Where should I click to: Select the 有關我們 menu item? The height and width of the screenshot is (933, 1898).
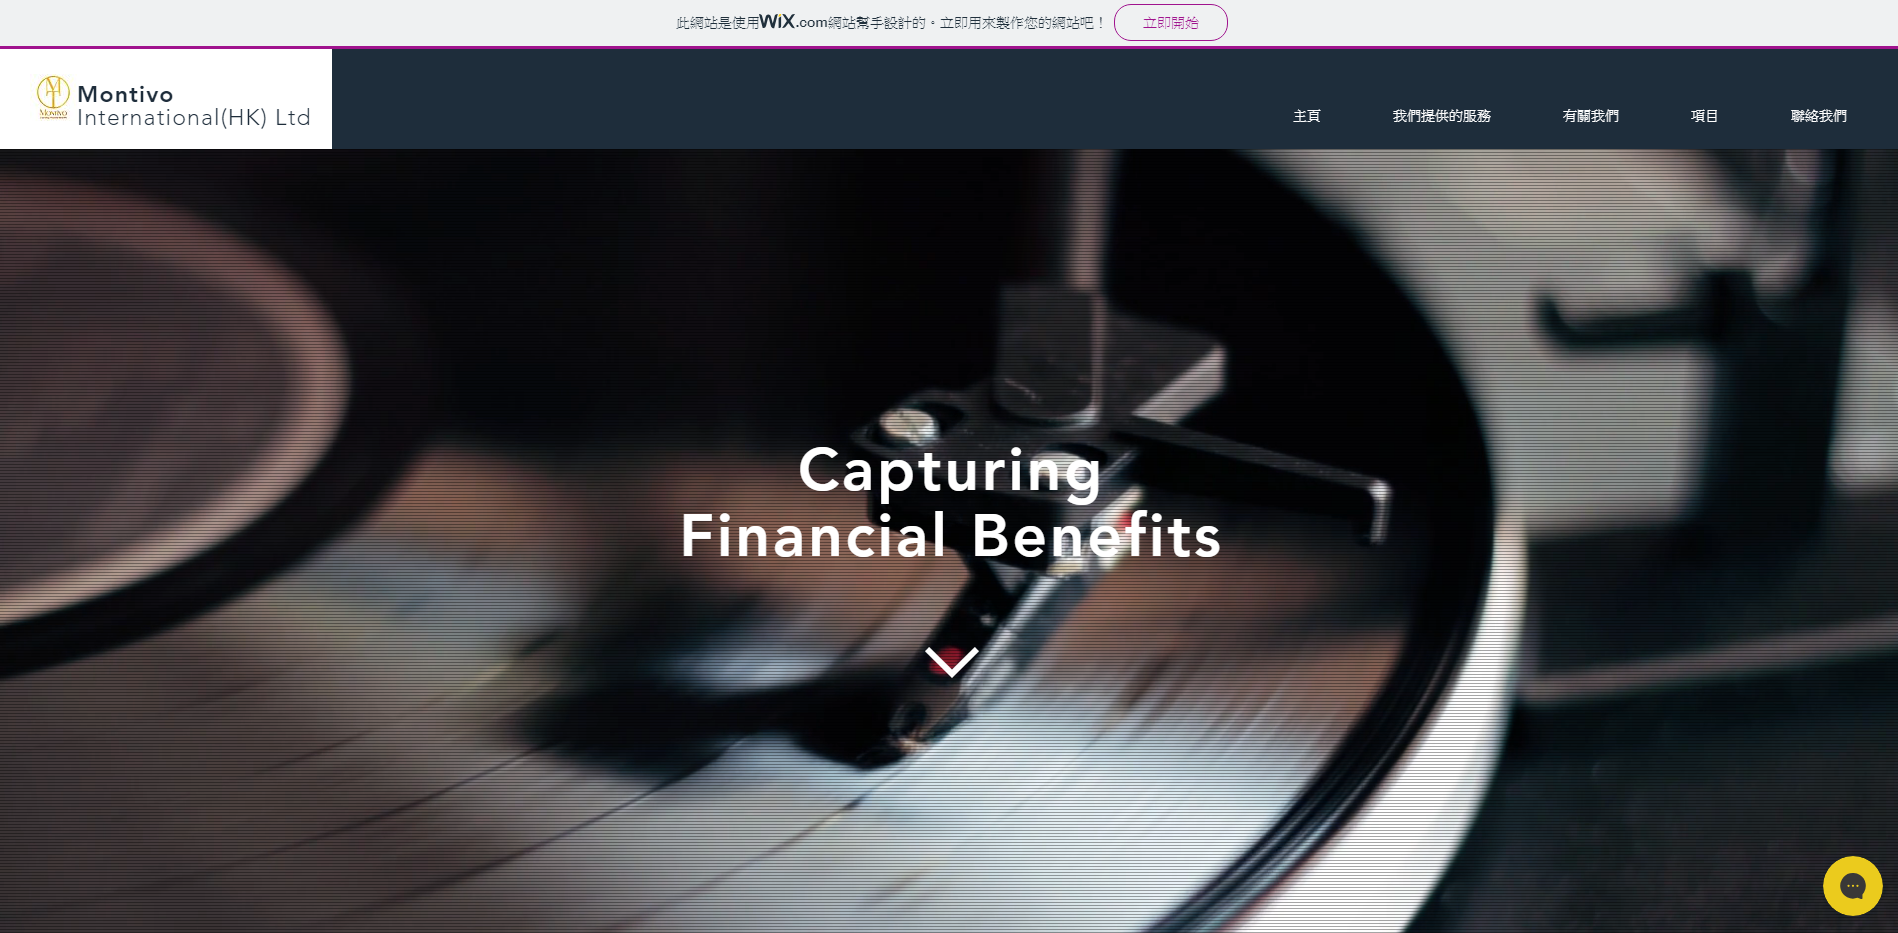click(1590, 116)
